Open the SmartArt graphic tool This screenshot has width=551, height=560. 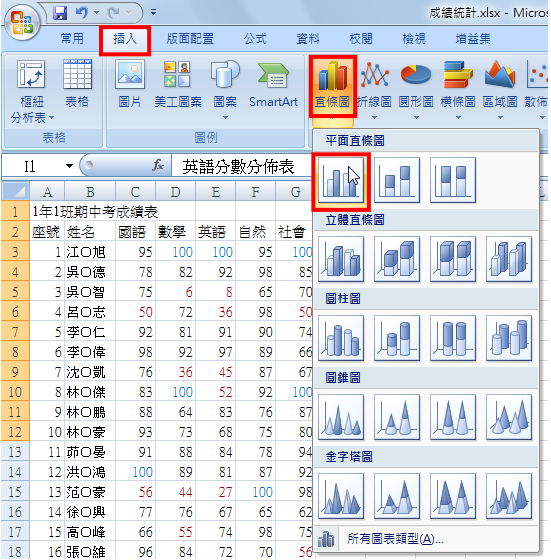[x=274, y=85]
